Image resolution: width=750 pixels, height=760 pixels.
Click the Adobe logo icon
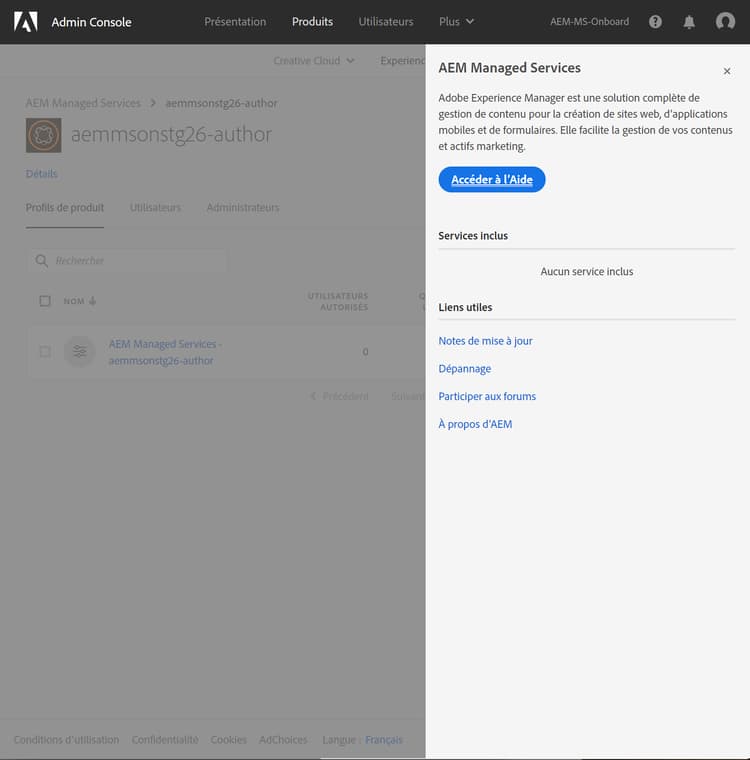[x=26, y=22]
